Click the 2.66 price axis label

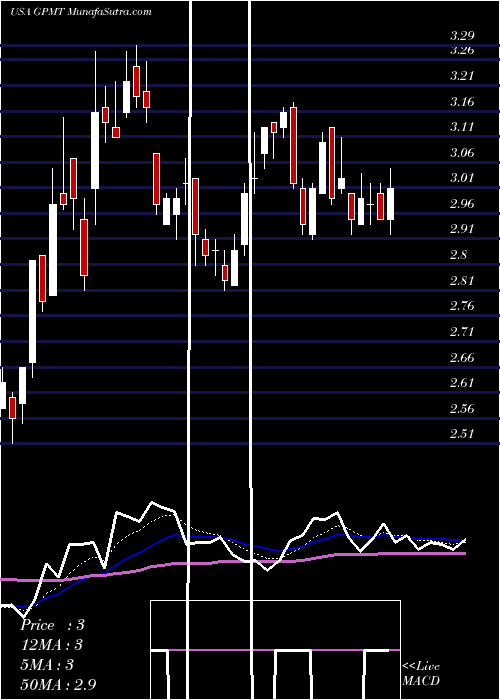tap(462, 358)
